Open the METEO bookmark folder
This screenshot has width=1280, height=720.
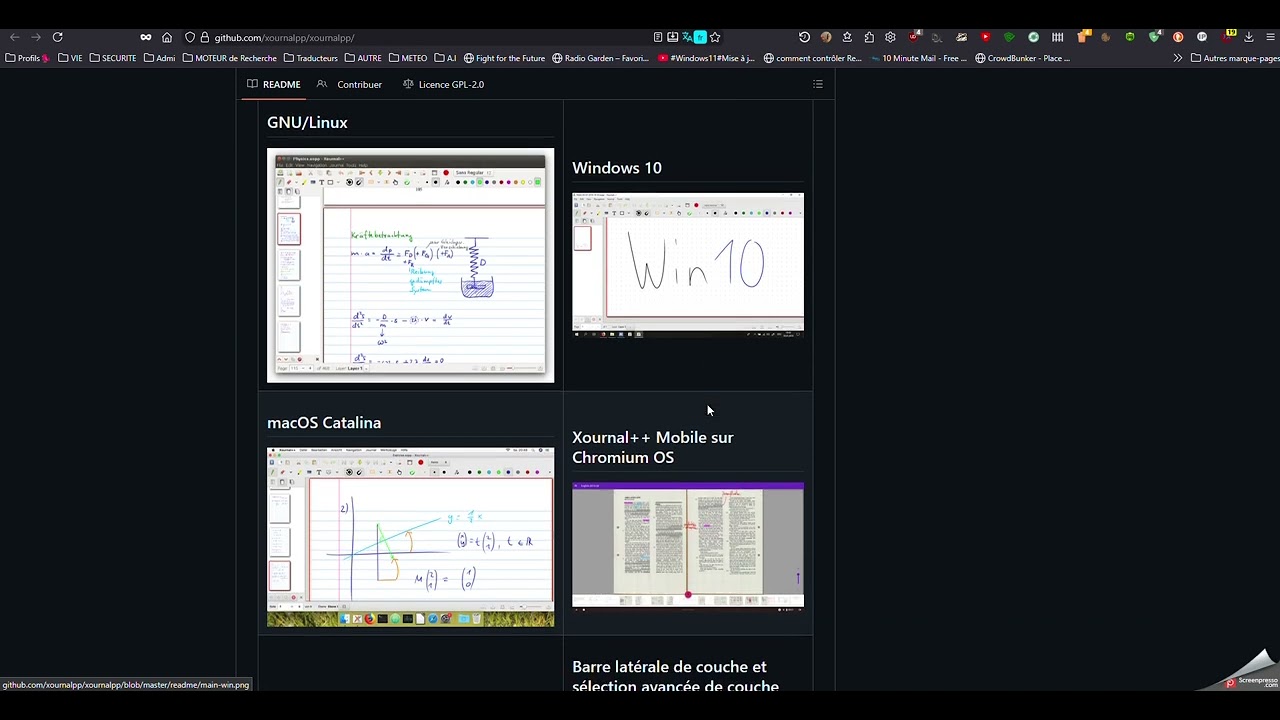(x=408, y=58)
